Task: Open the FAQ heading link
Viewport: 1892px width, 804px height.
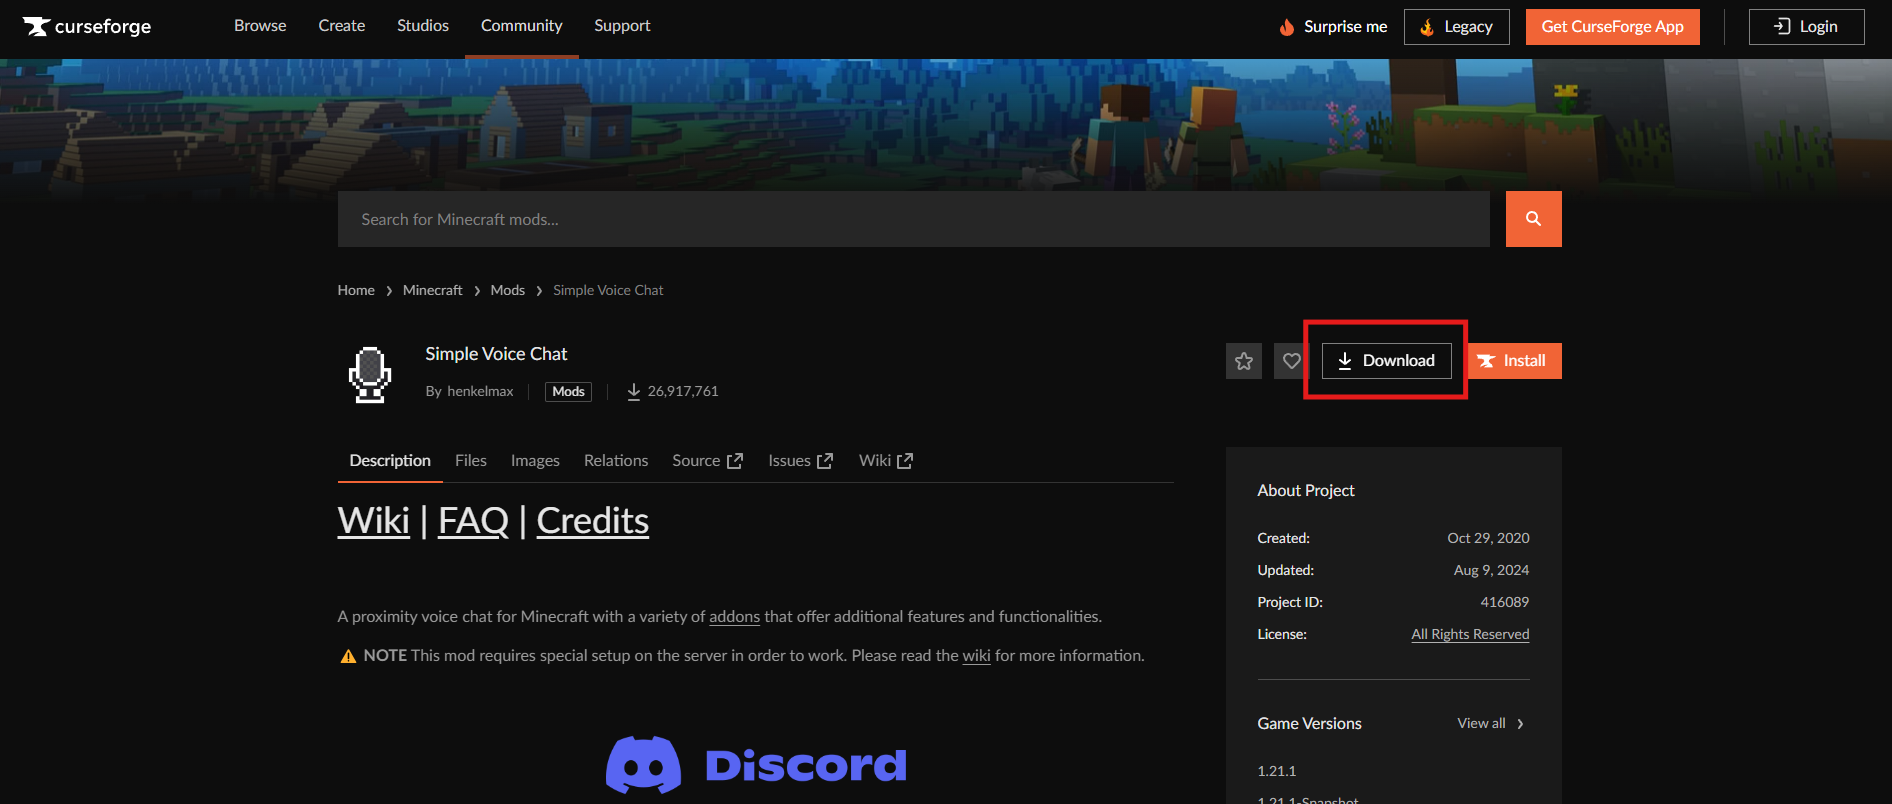Action: (x=474, y=520)
